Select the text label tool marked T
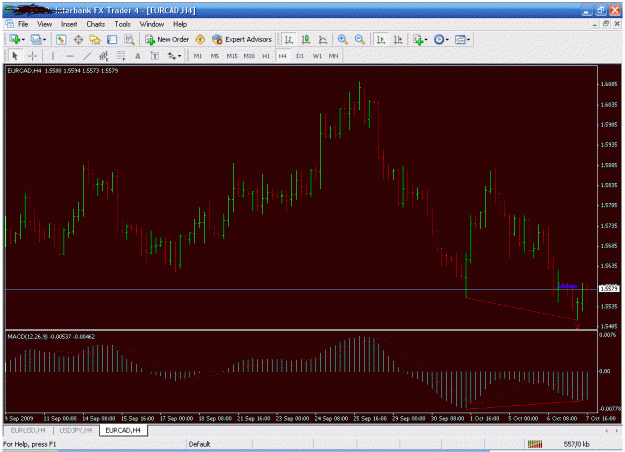 (155, 56)
